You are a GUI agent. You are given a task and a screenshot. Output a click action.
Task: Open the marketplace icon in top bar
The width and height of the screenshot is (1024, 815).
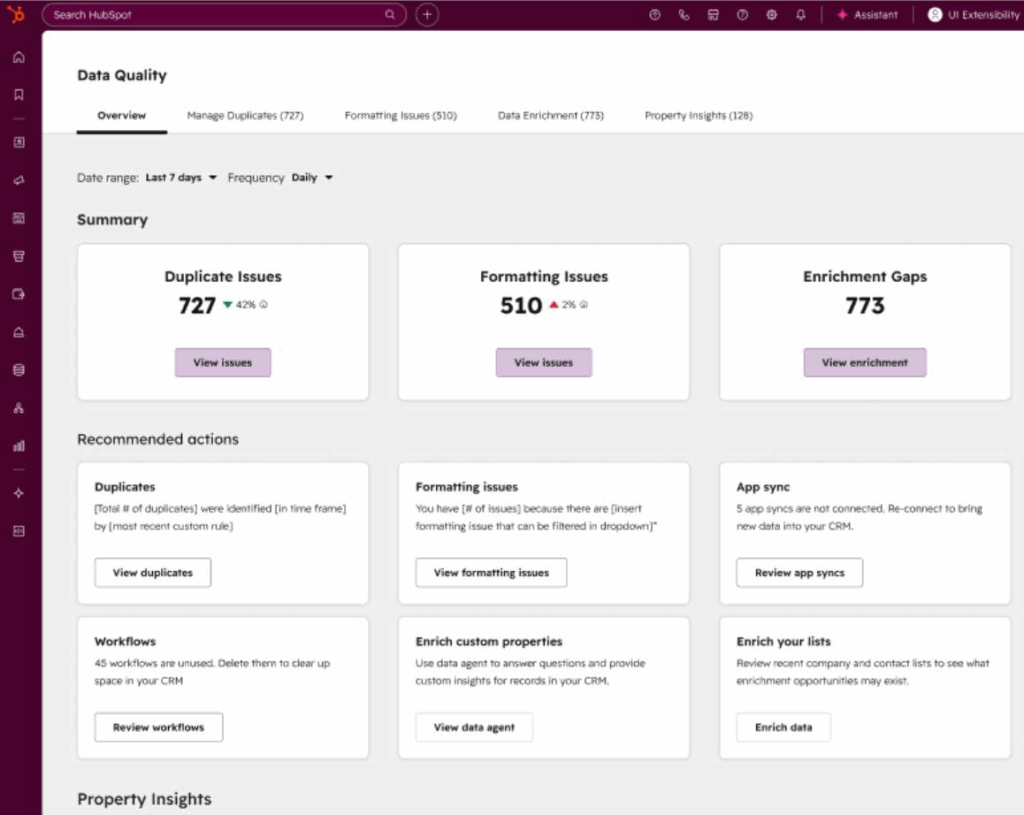[713, 14]
